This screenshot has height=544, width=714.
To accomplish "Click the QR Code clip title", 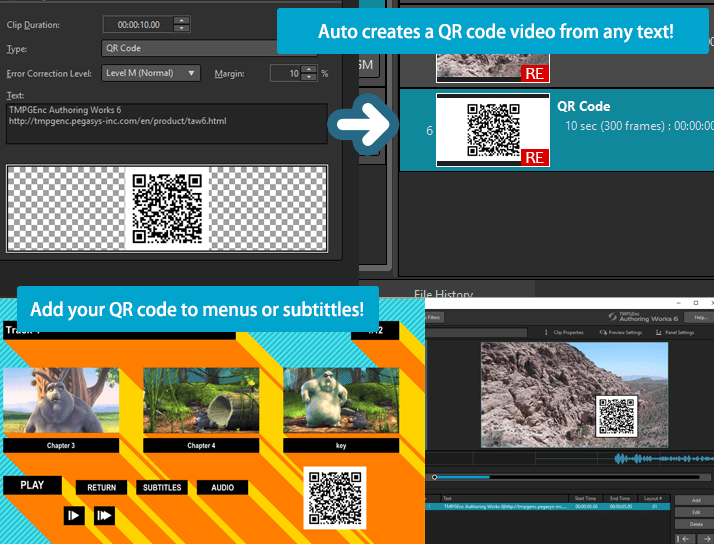I will 583,107.
